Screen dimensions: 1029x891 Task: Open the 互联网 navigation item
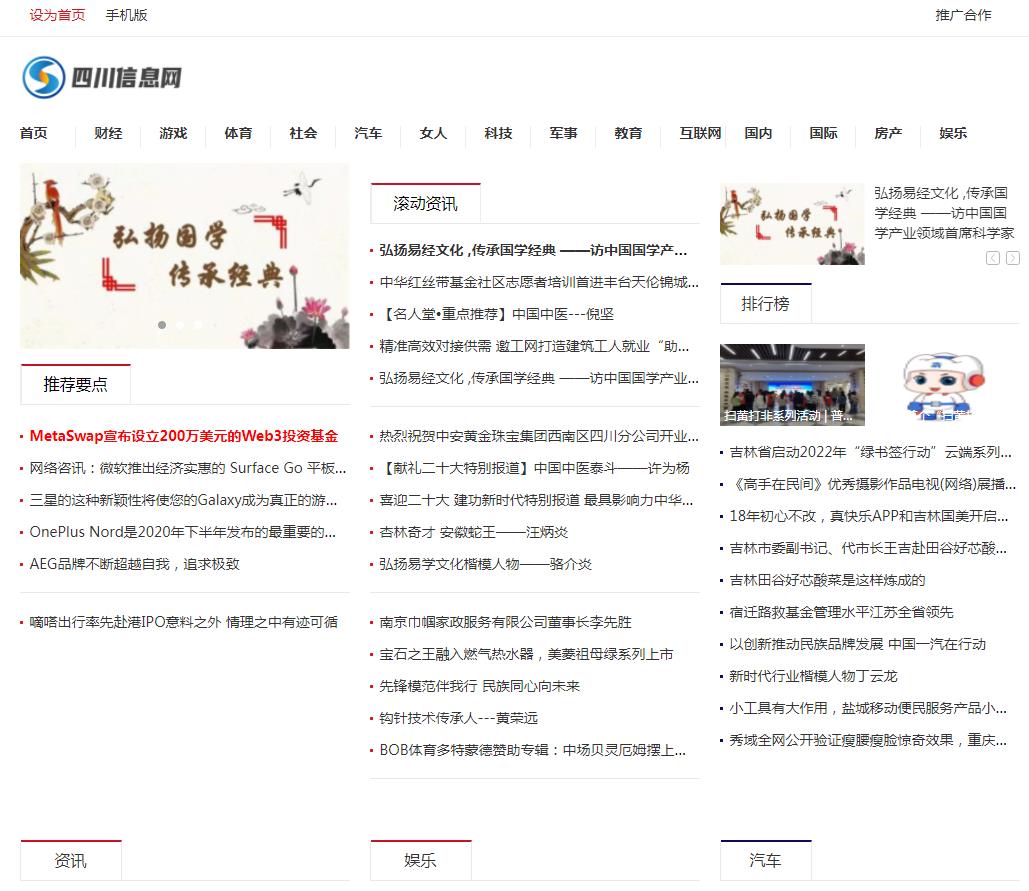(700, 133)
